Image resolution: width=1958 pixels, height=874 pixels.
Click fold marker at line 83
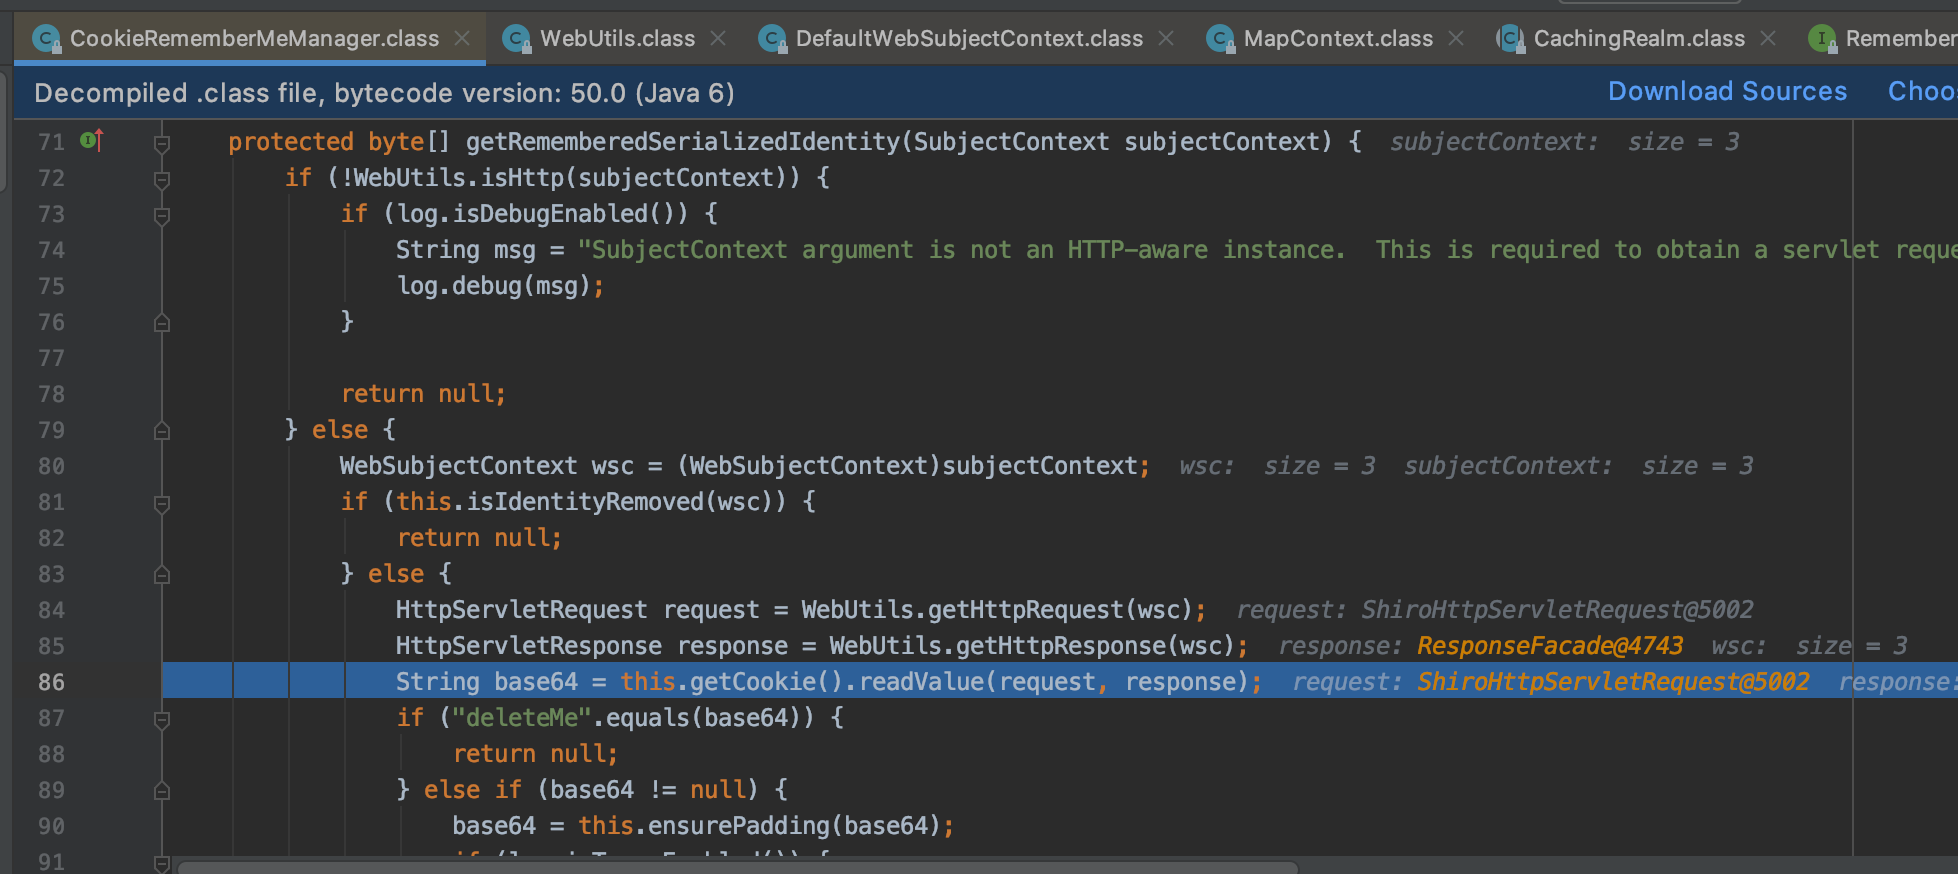click(162, 575)
